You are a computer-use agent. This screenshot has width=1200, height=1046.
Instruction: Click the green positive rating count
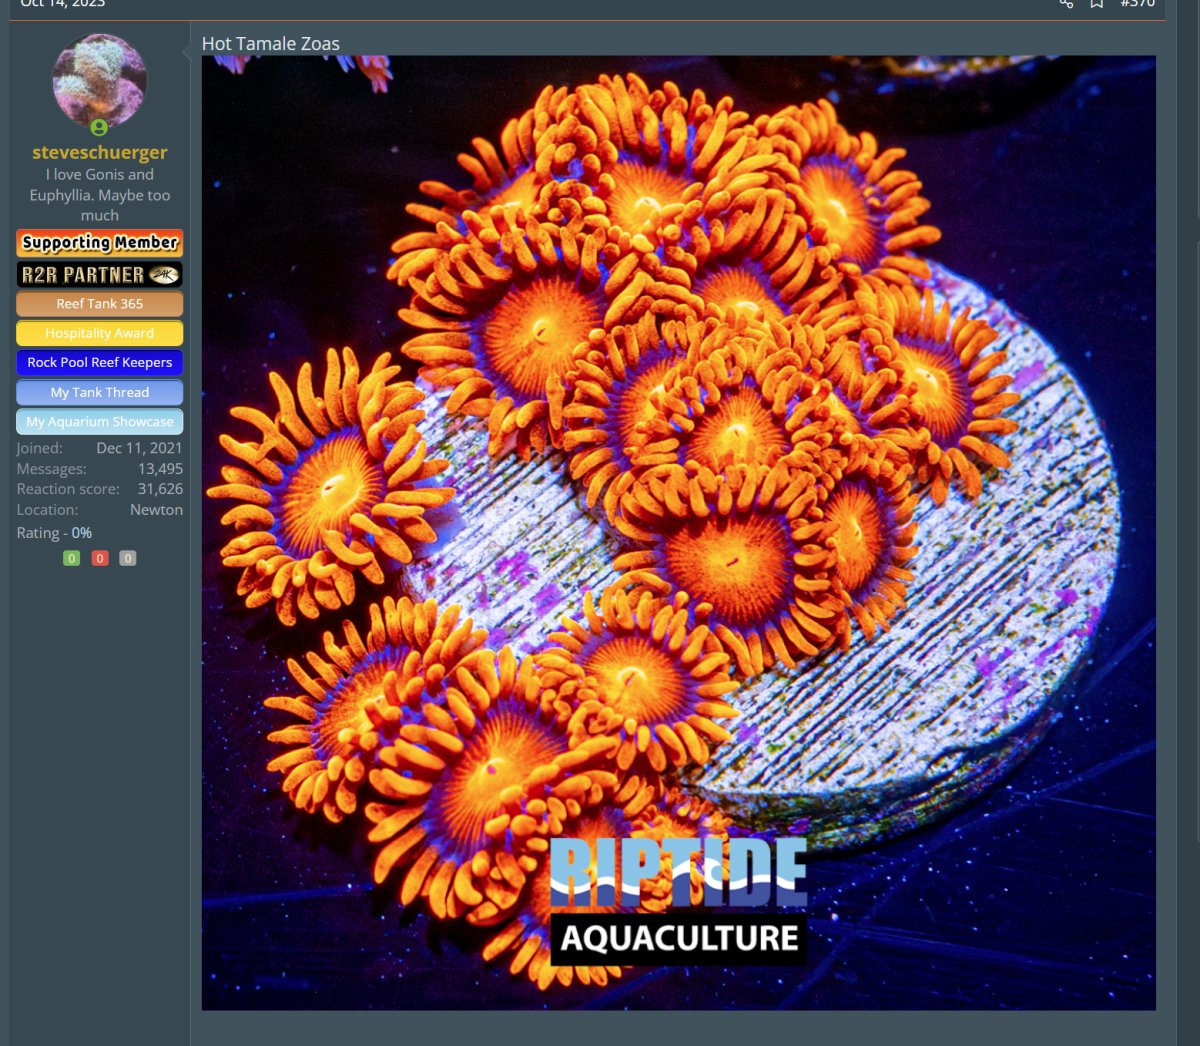pyautogui.click(x=71, y=558)
